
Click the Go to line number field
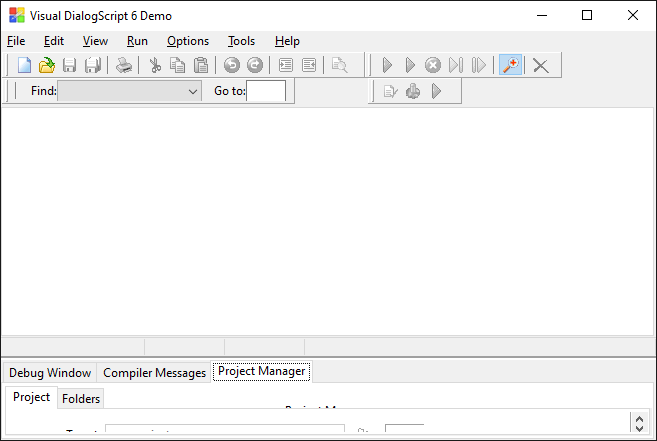266,91
